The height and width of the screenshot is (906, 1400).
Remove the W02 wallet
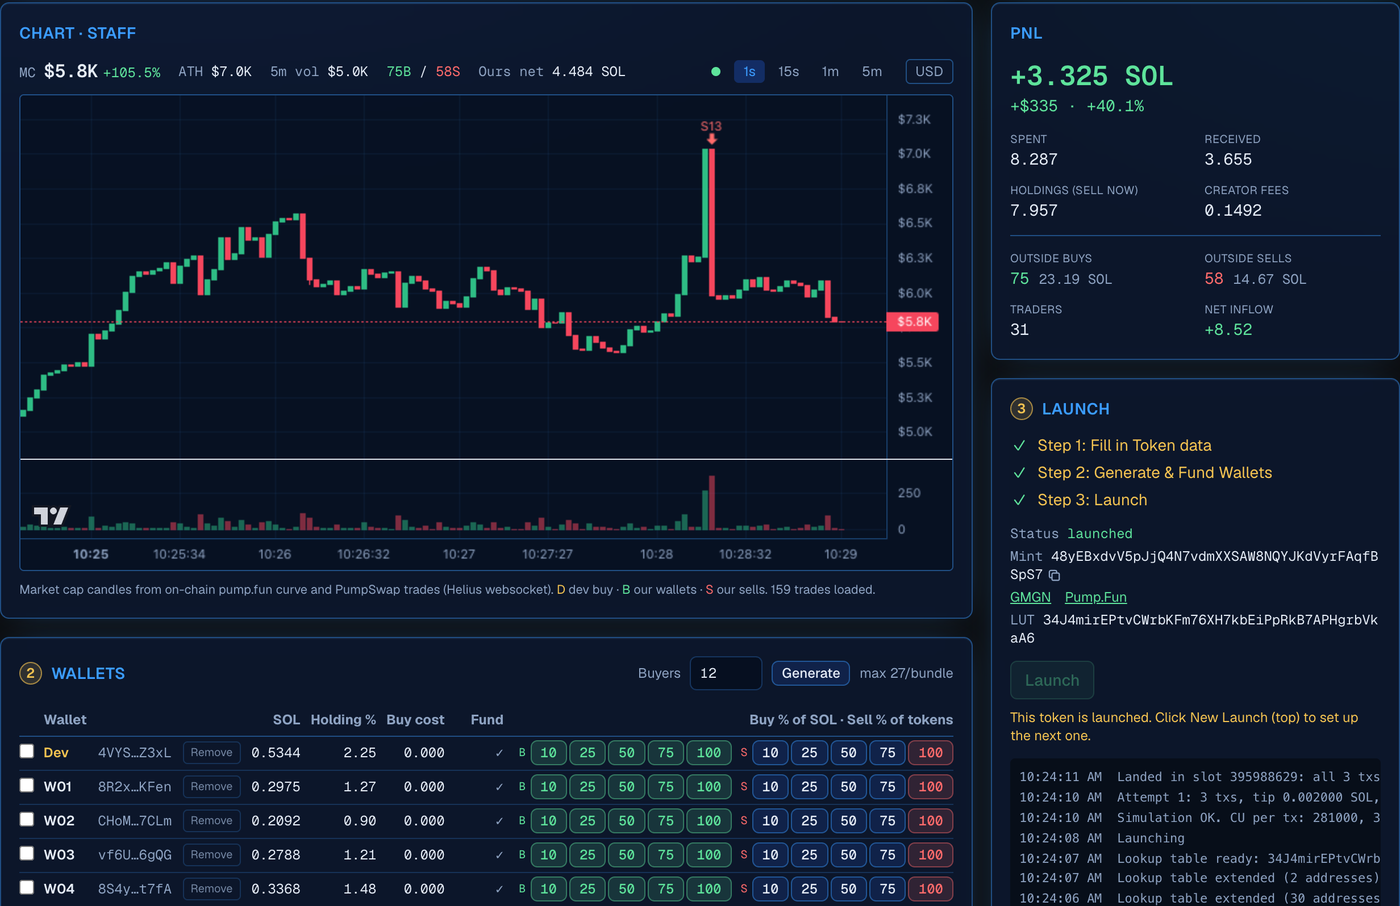(x=212, y=821)
